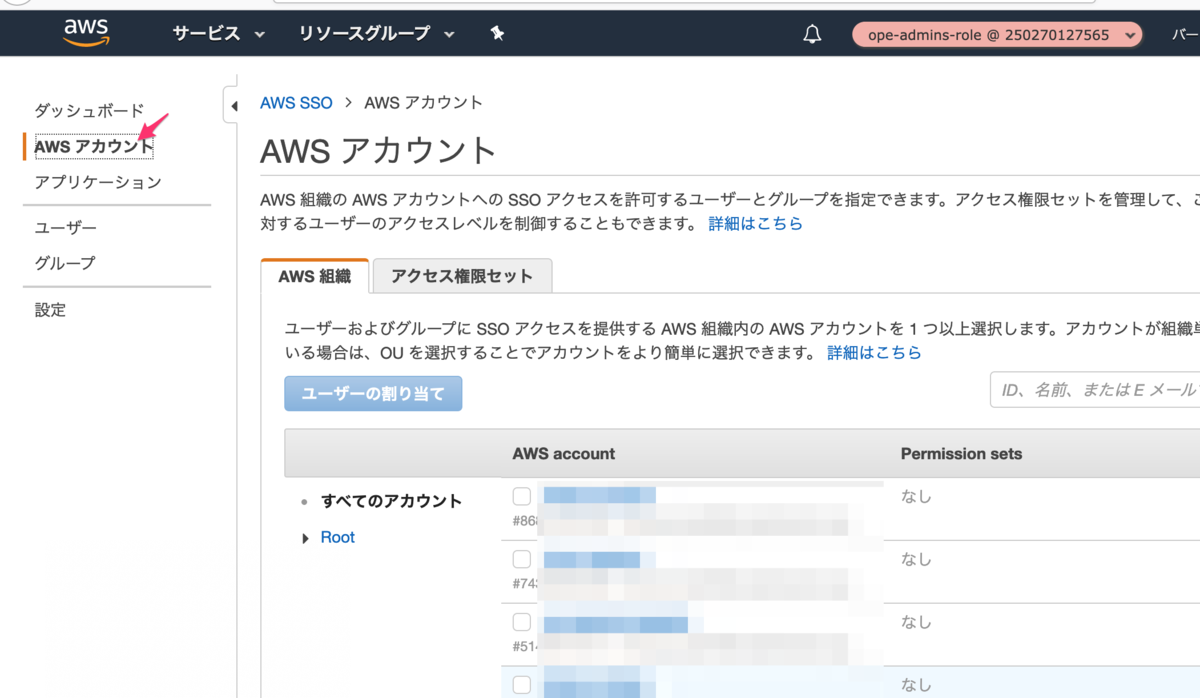Screen dimensions: 1200x698
Task: Select the second AWS account checkbox
Action: click(522, 559)
